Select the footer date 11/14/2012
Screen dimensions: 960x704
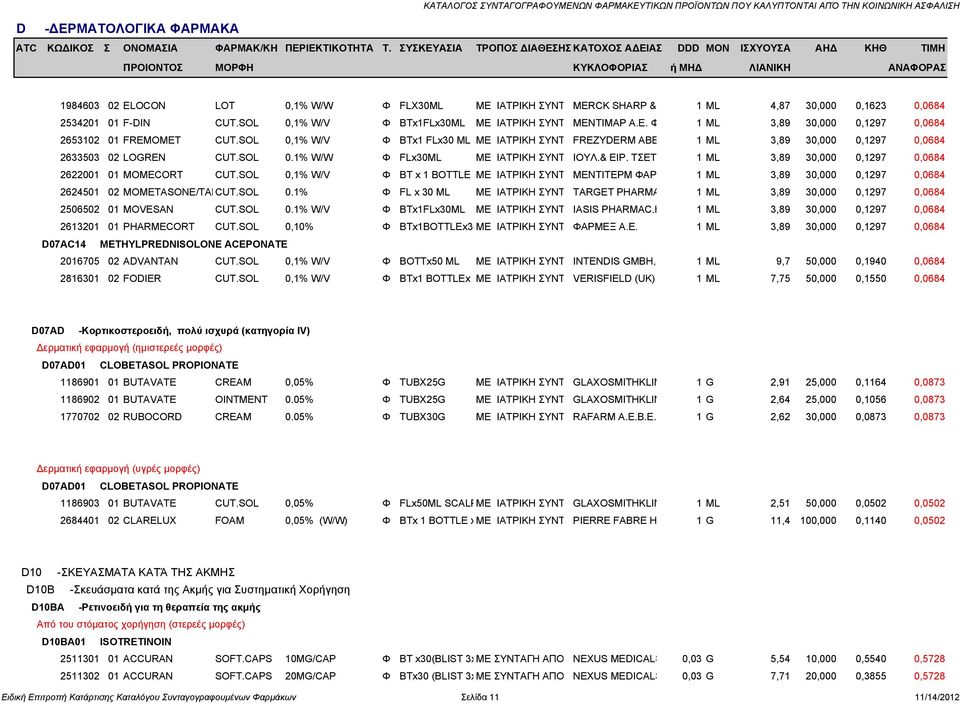click(937, 697)
